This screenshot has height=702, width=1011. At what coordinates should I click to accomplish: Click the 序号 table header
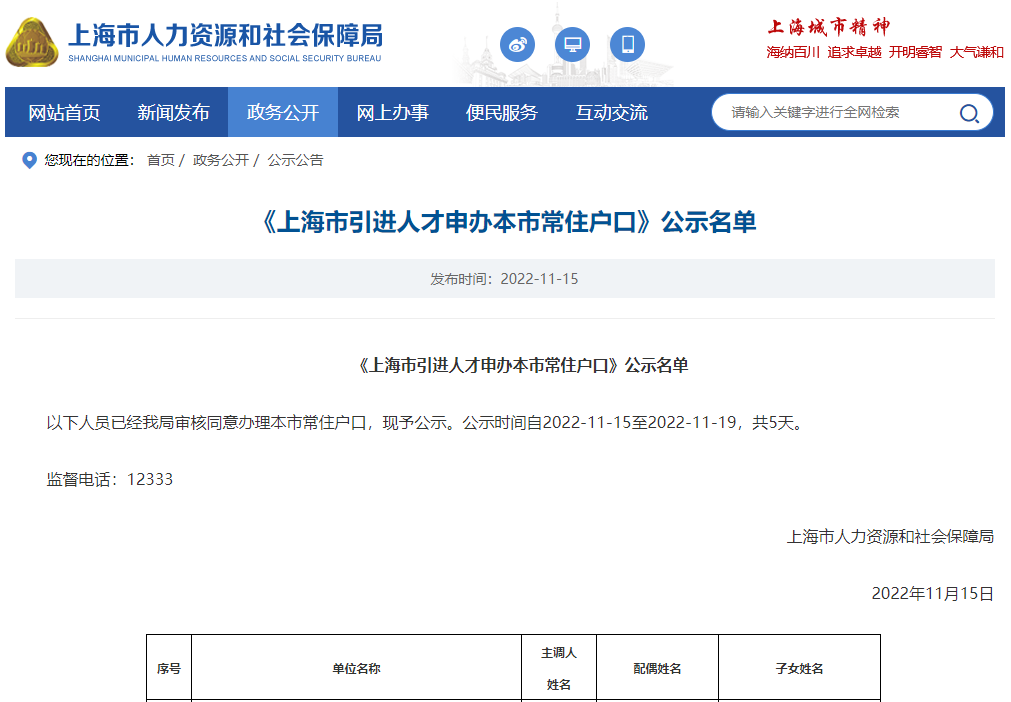point(169,668)
